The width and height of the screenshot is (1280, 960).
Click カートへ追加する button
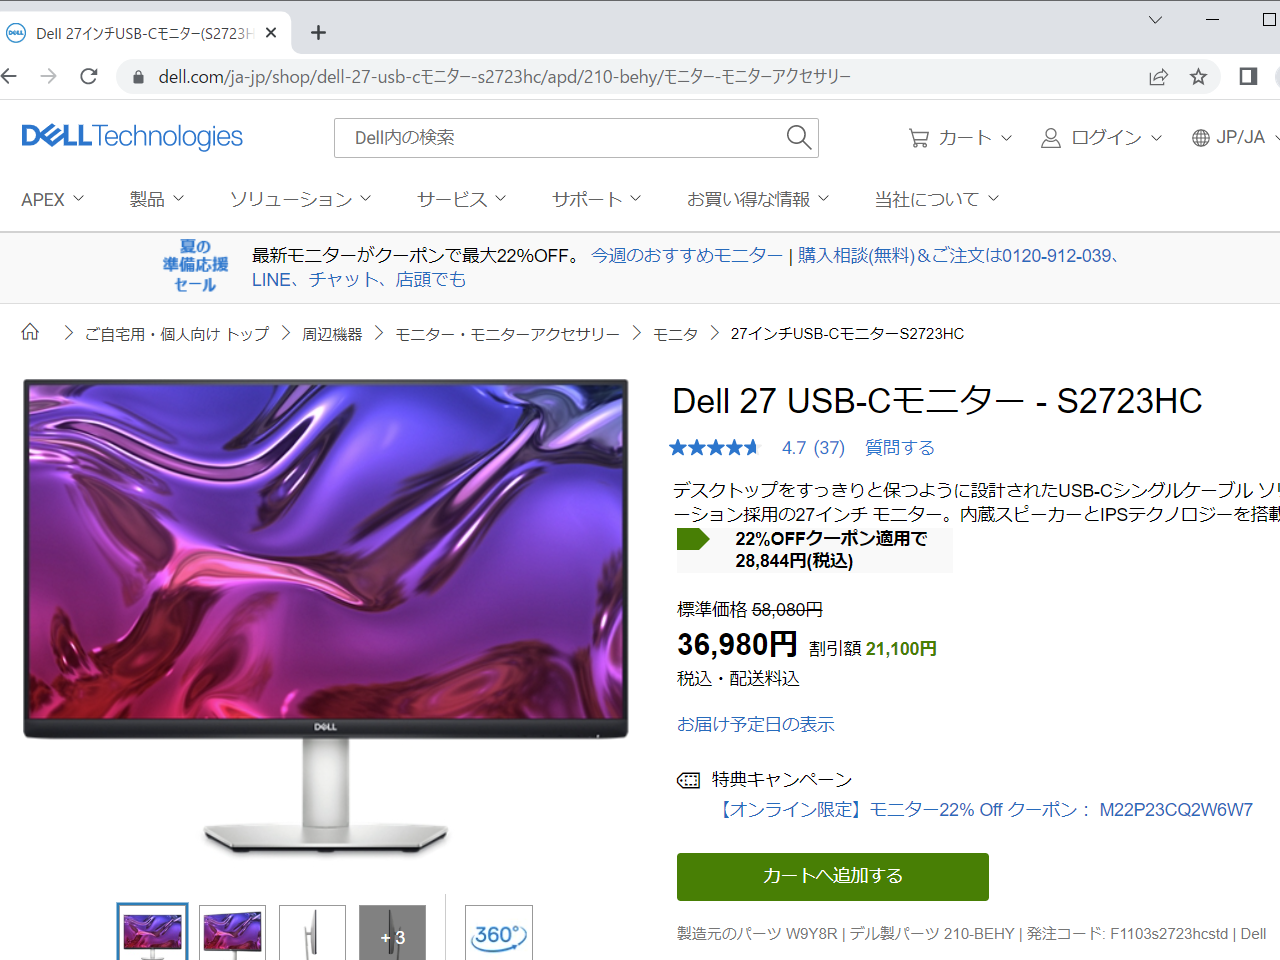[x=832, y=876]
